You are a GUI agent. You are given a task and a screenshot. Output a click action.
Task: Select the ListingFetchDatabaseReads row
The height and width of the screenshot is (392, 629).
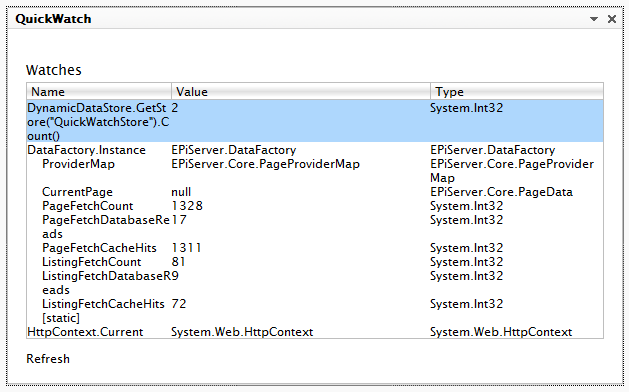(315, 283)
